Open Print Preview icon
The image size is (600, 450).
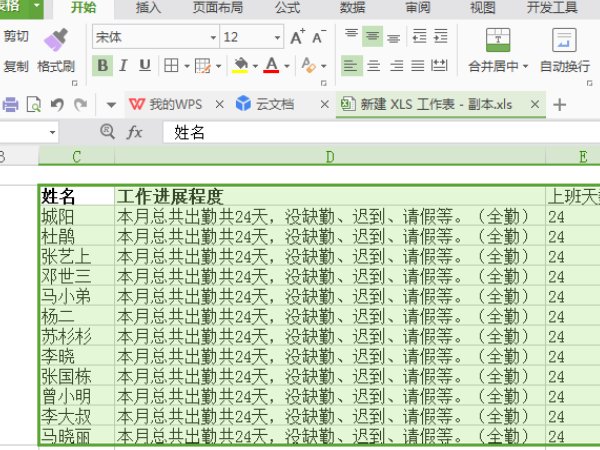(34, 104)
